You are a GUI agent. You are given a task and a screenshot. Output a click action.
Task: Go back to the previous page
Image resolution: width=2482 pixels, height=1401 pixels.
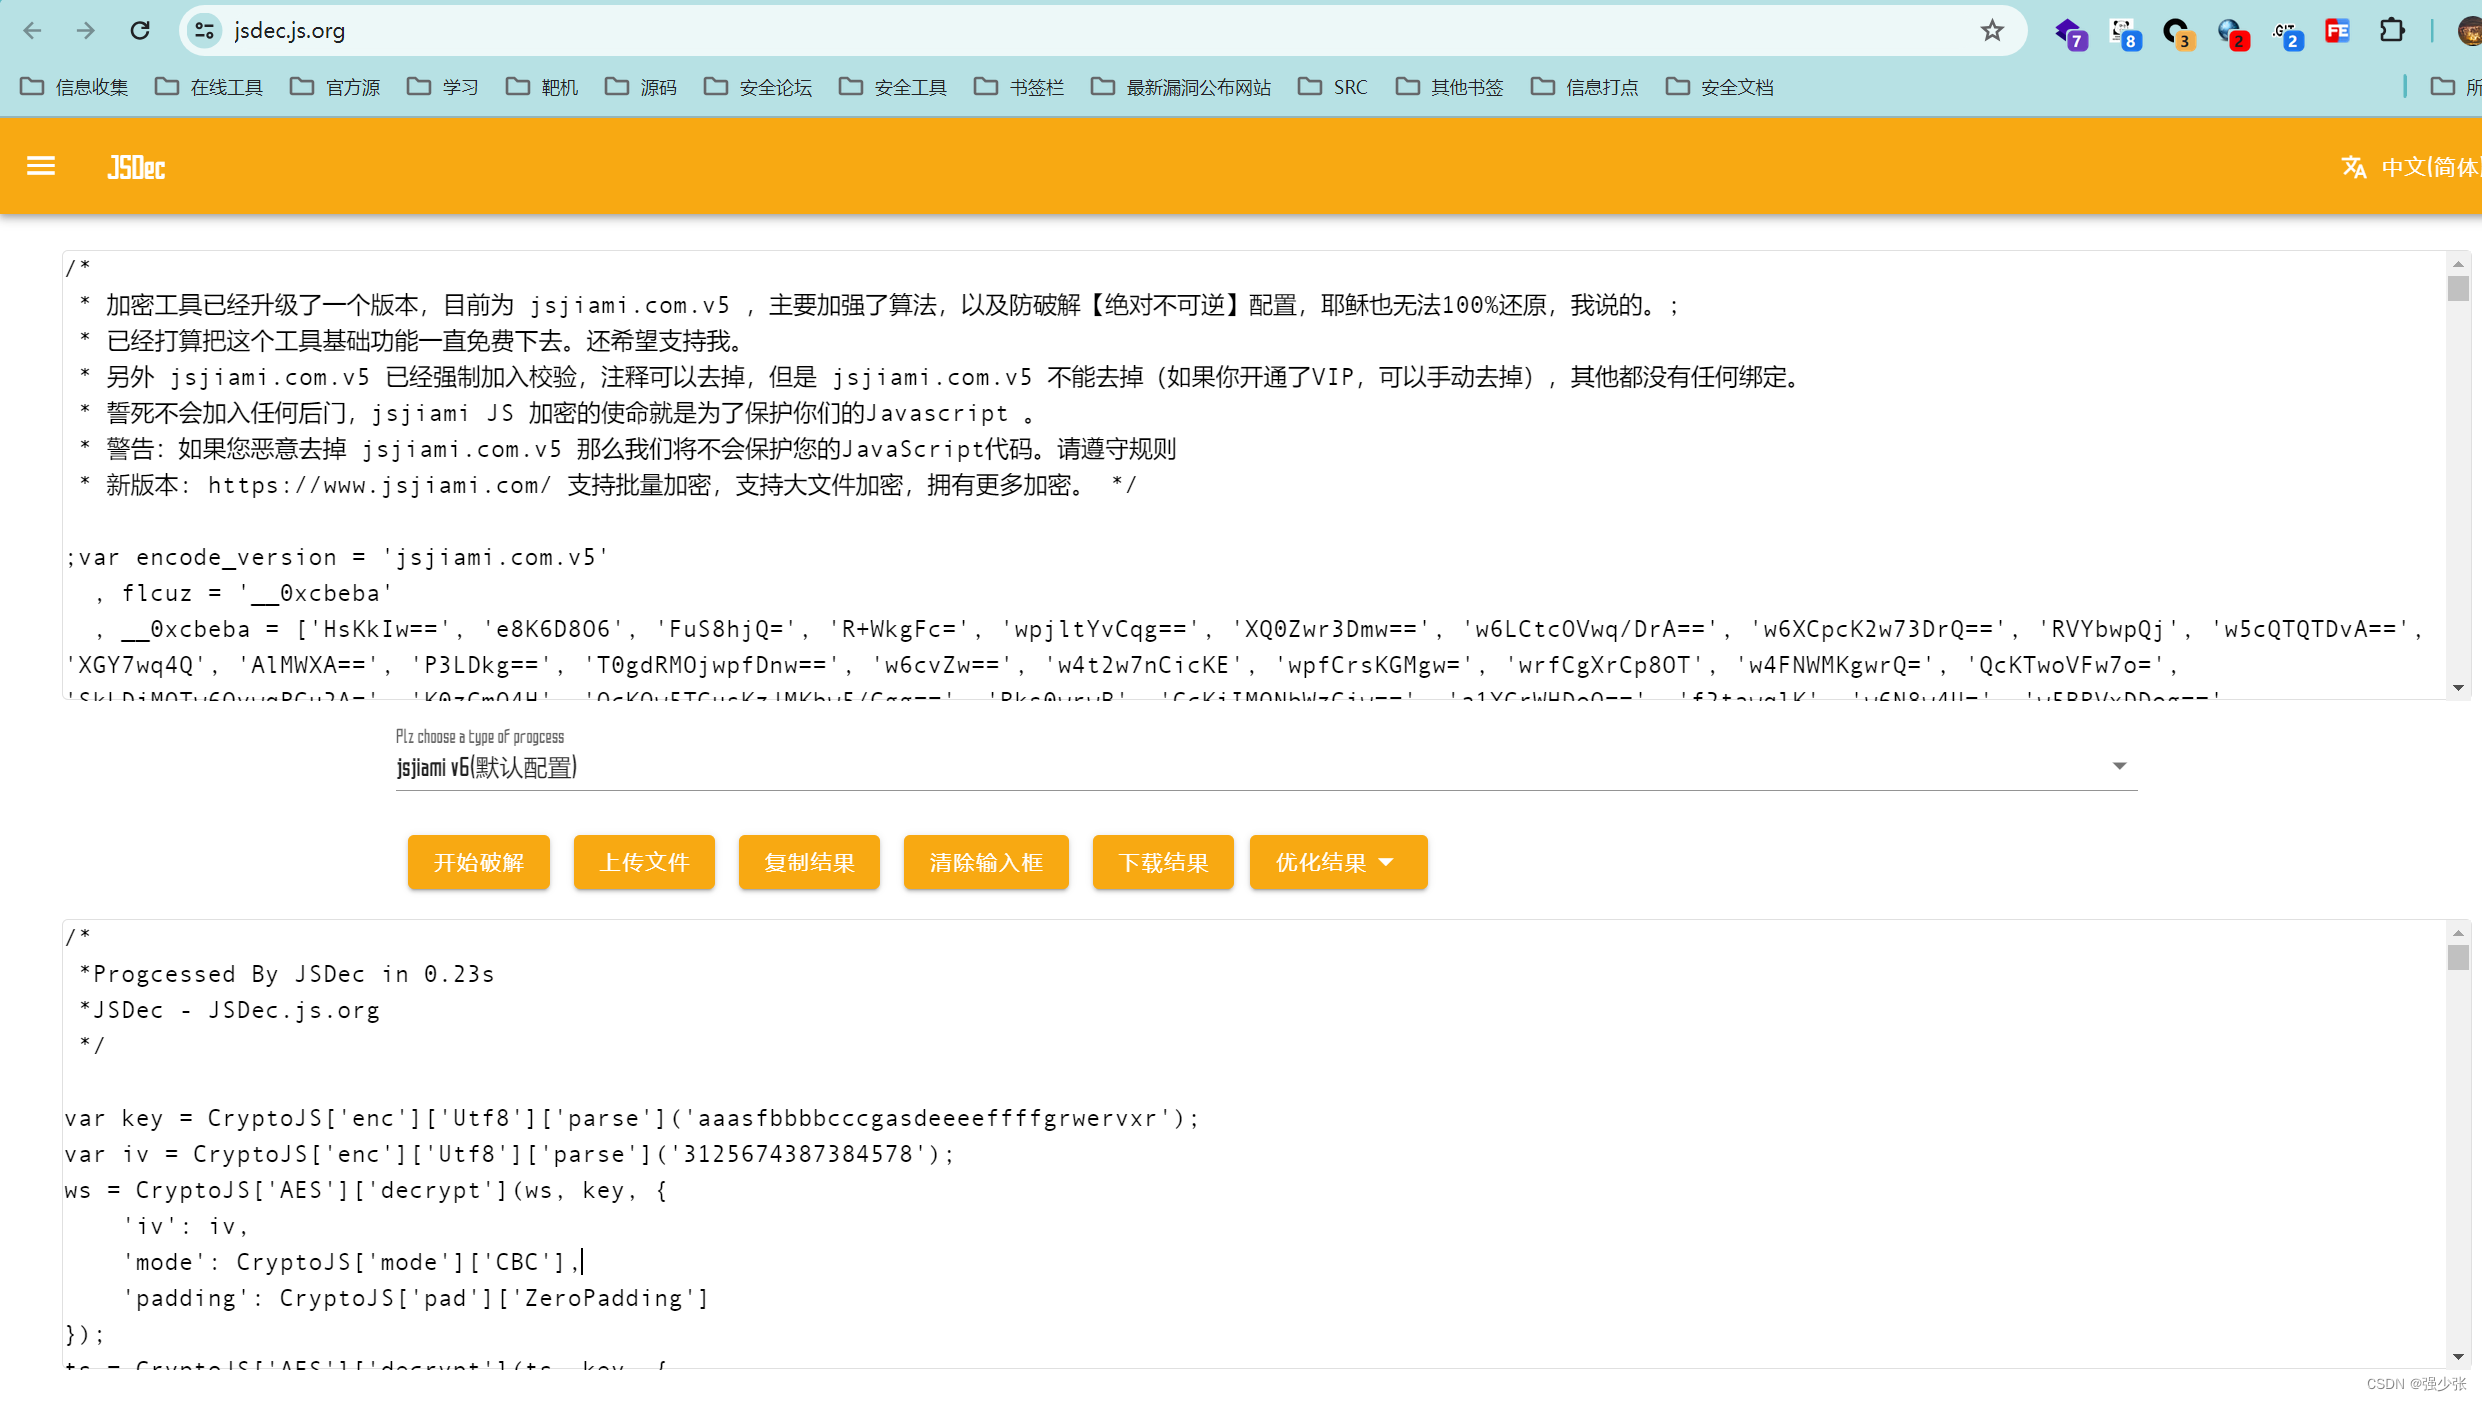click(32, 31)
